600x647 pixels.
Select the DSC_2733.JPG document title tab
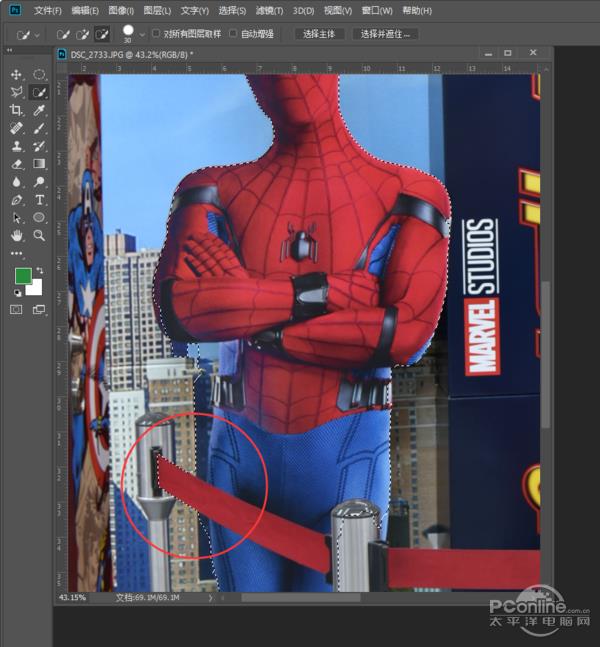[132, 54]
